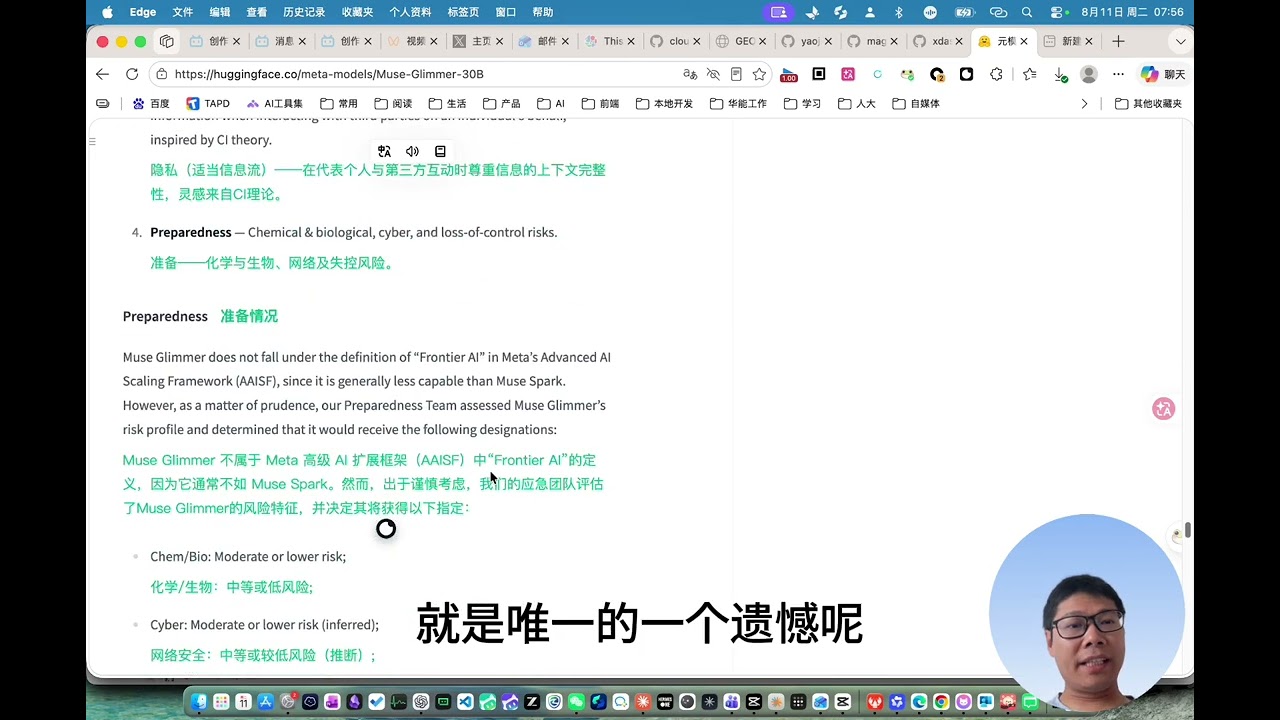
Task: Click the tracking prevention eye icon
Action: click(x=713, y=74)
